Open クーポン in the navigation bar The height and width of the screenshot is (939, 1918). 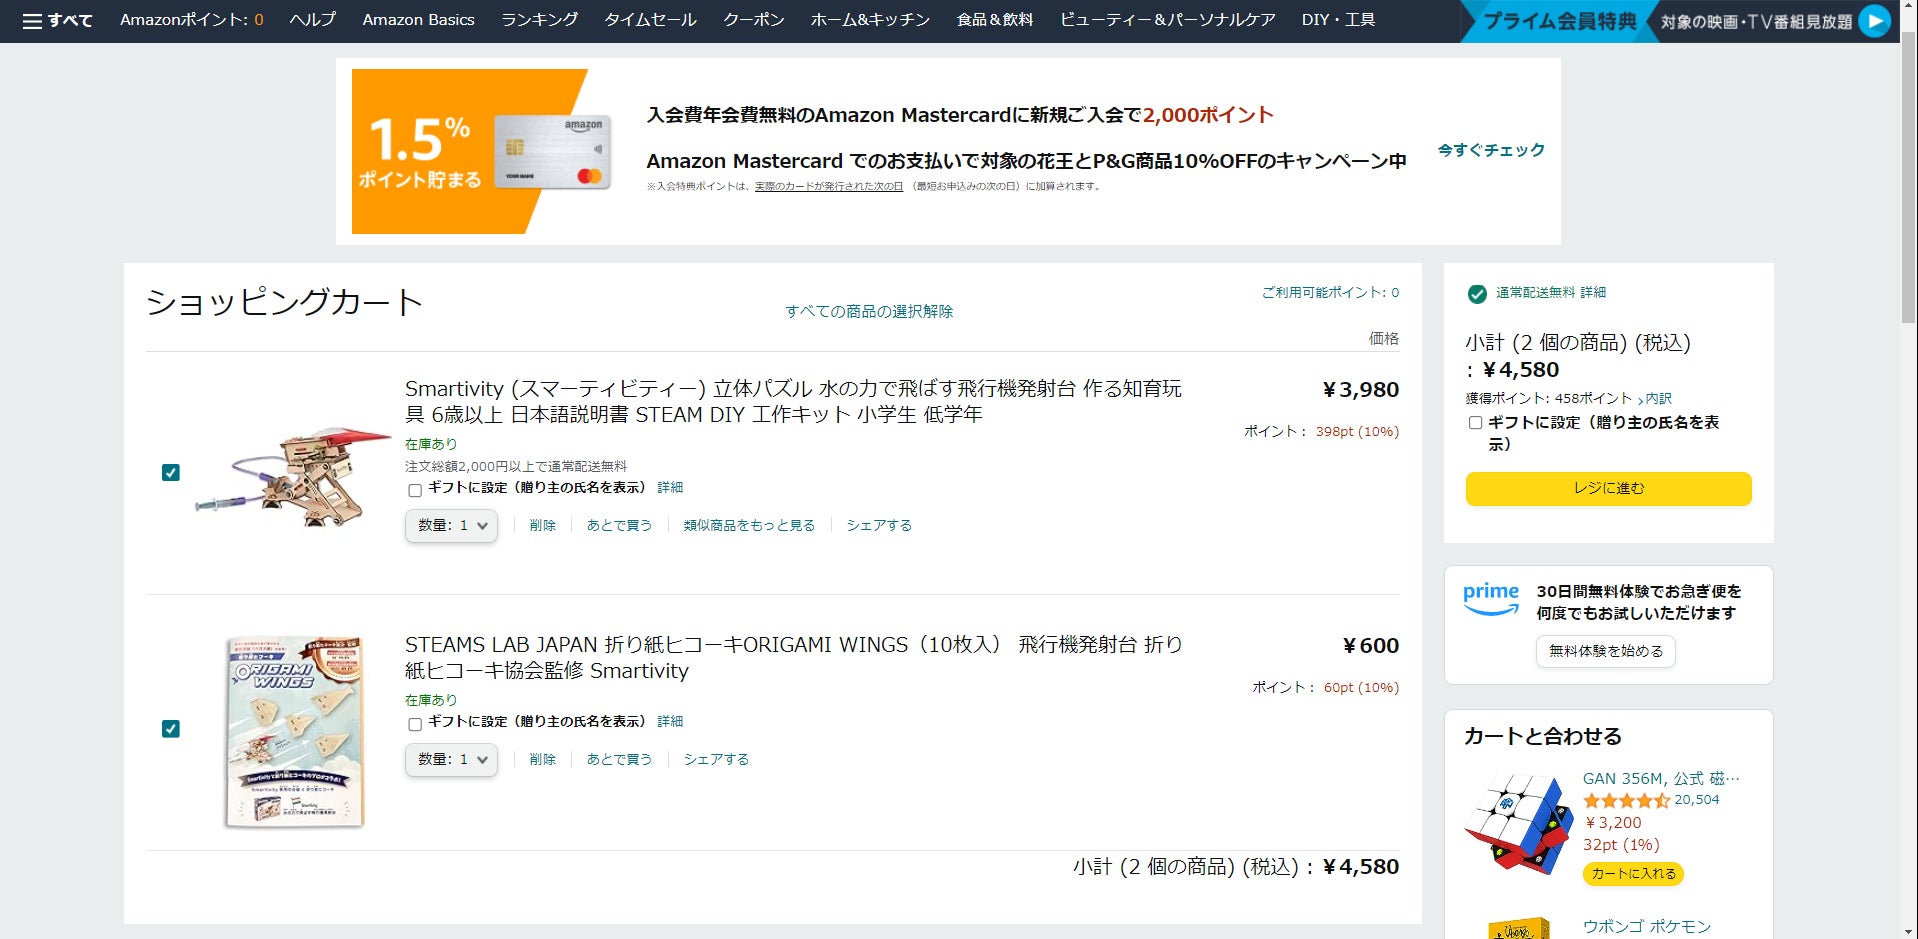click(754, 20)
